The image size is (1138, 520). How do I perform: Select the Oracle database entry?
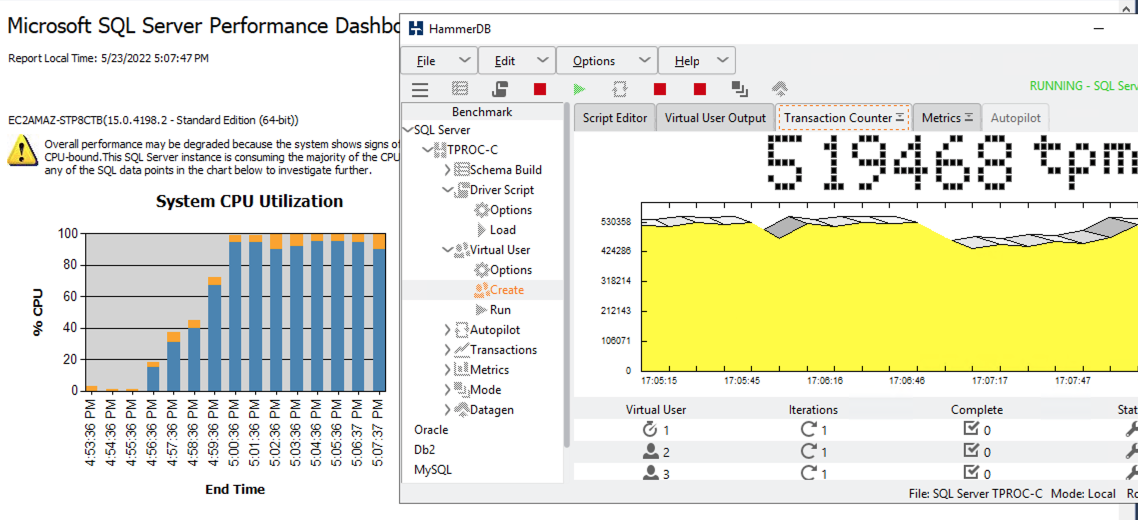point(431,430)
